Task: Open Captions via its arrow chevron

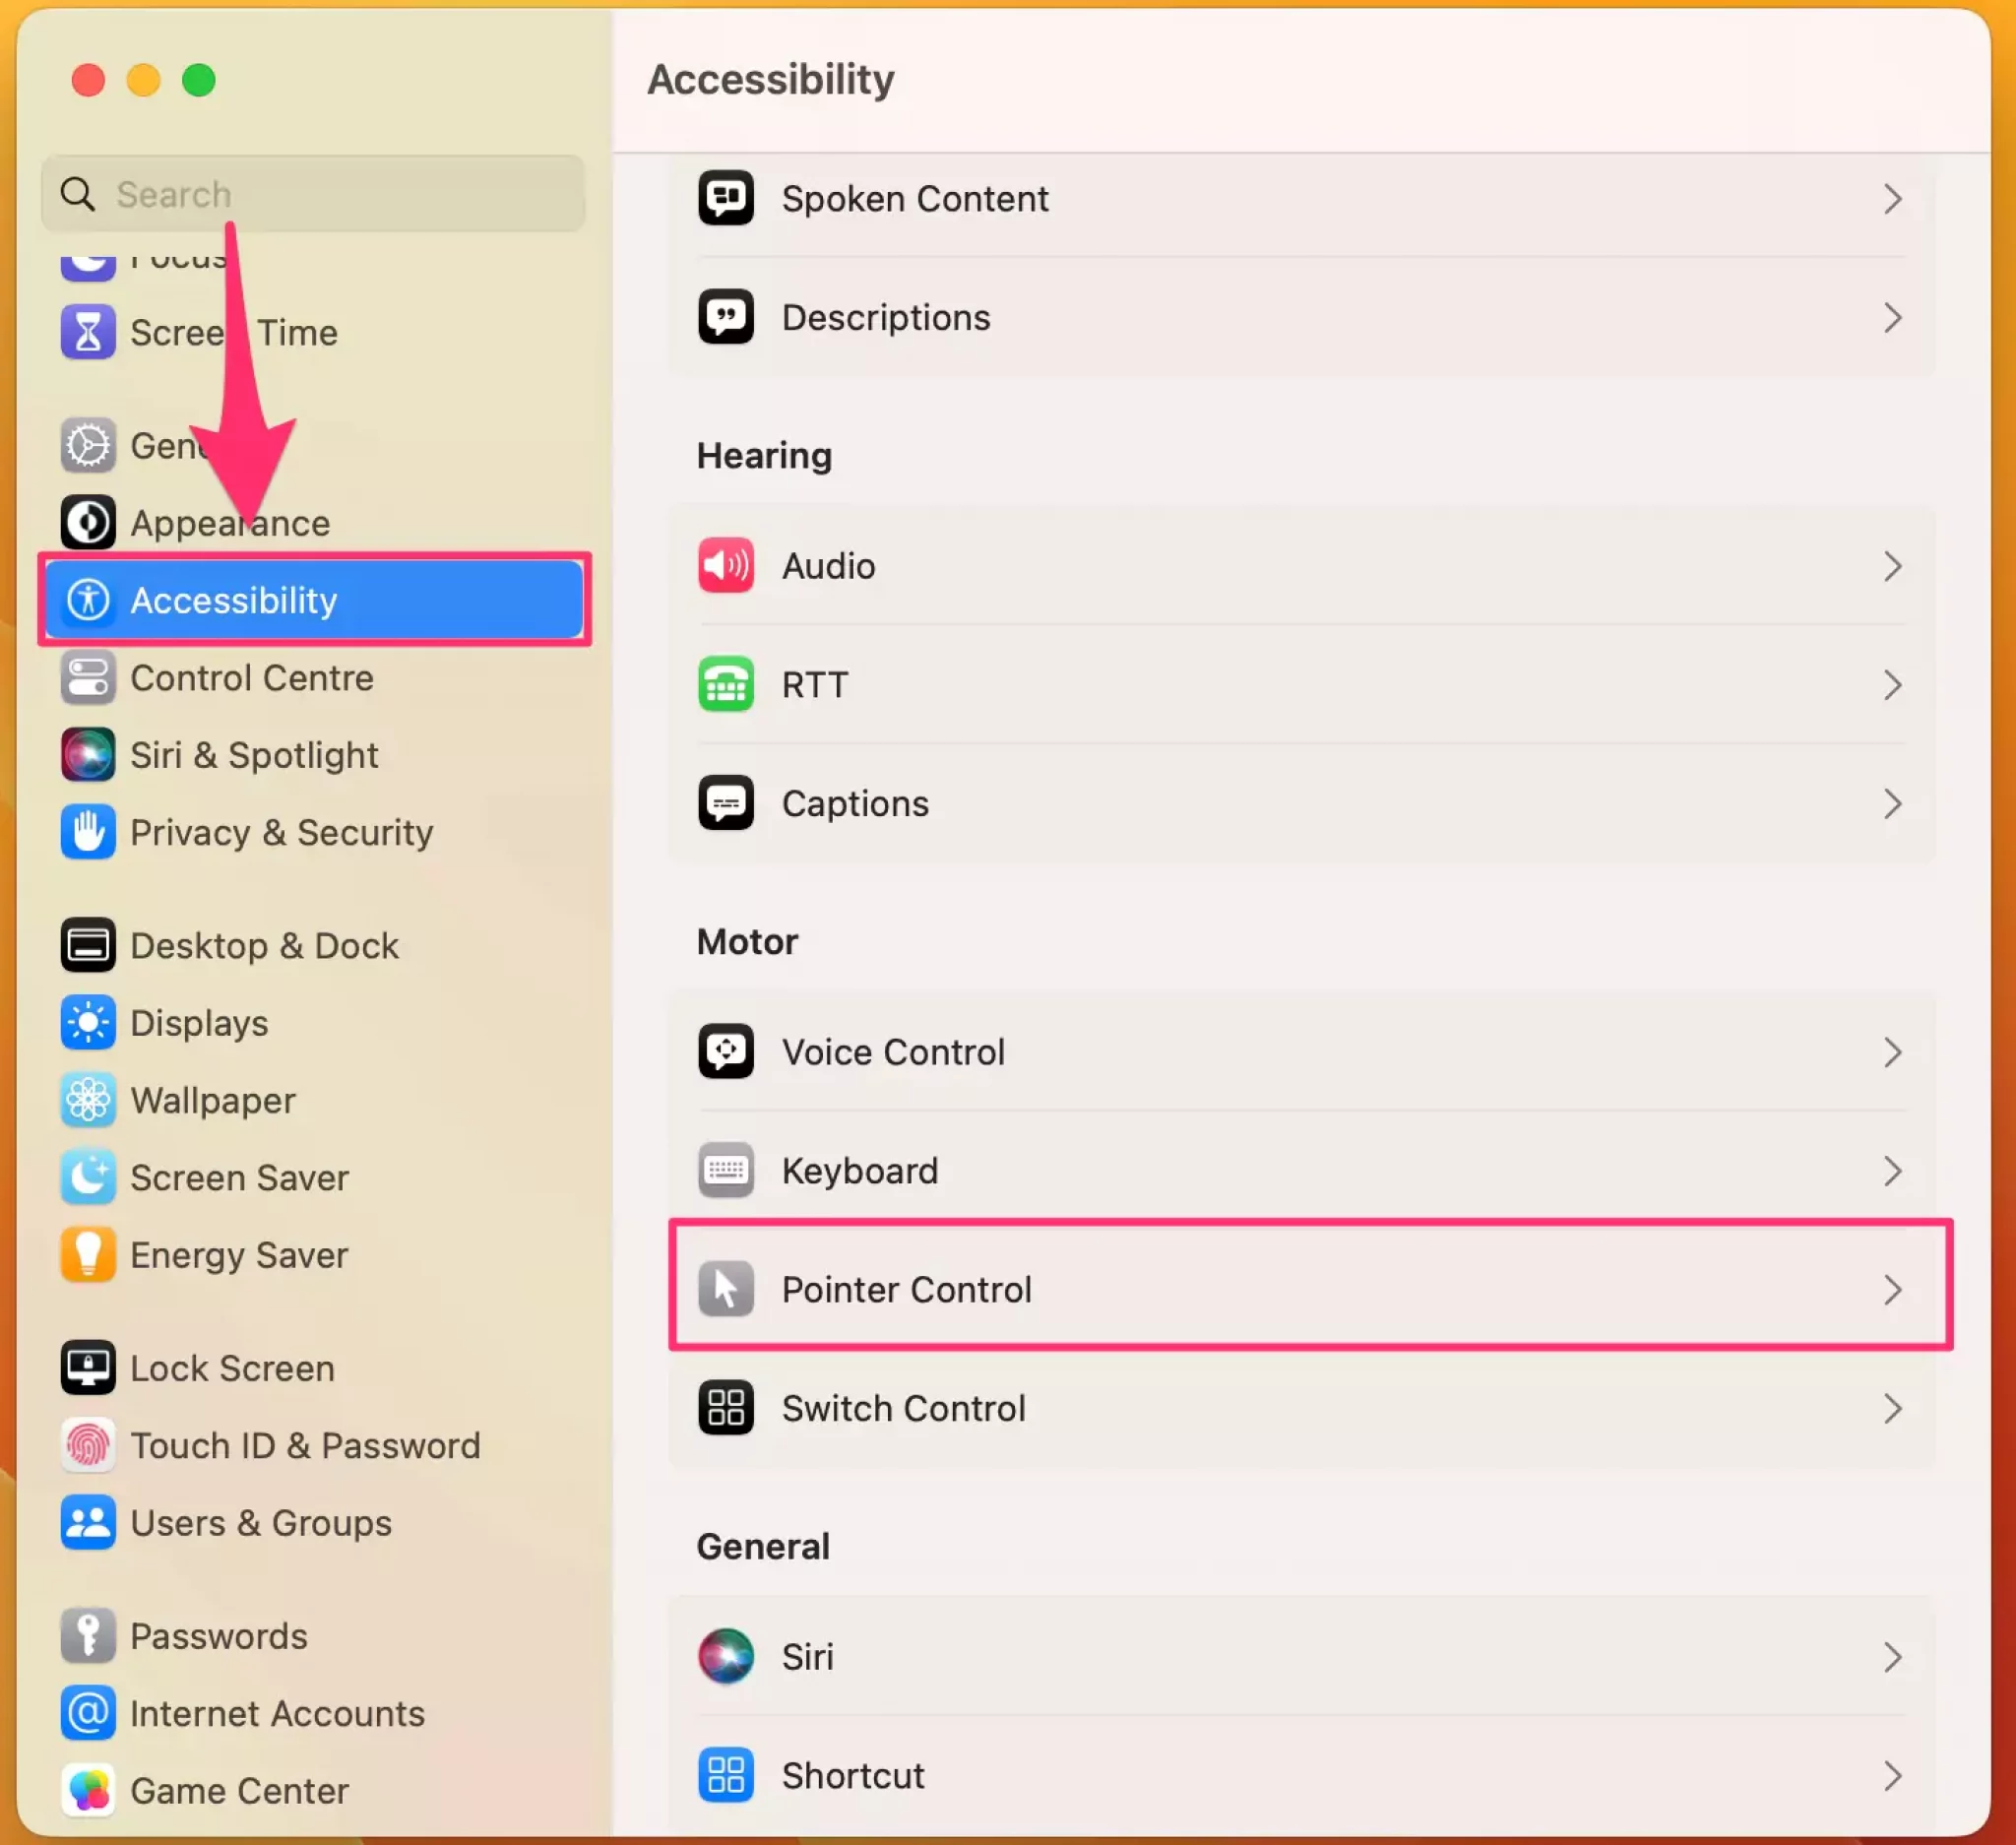Action: [x=1892, y=803]
